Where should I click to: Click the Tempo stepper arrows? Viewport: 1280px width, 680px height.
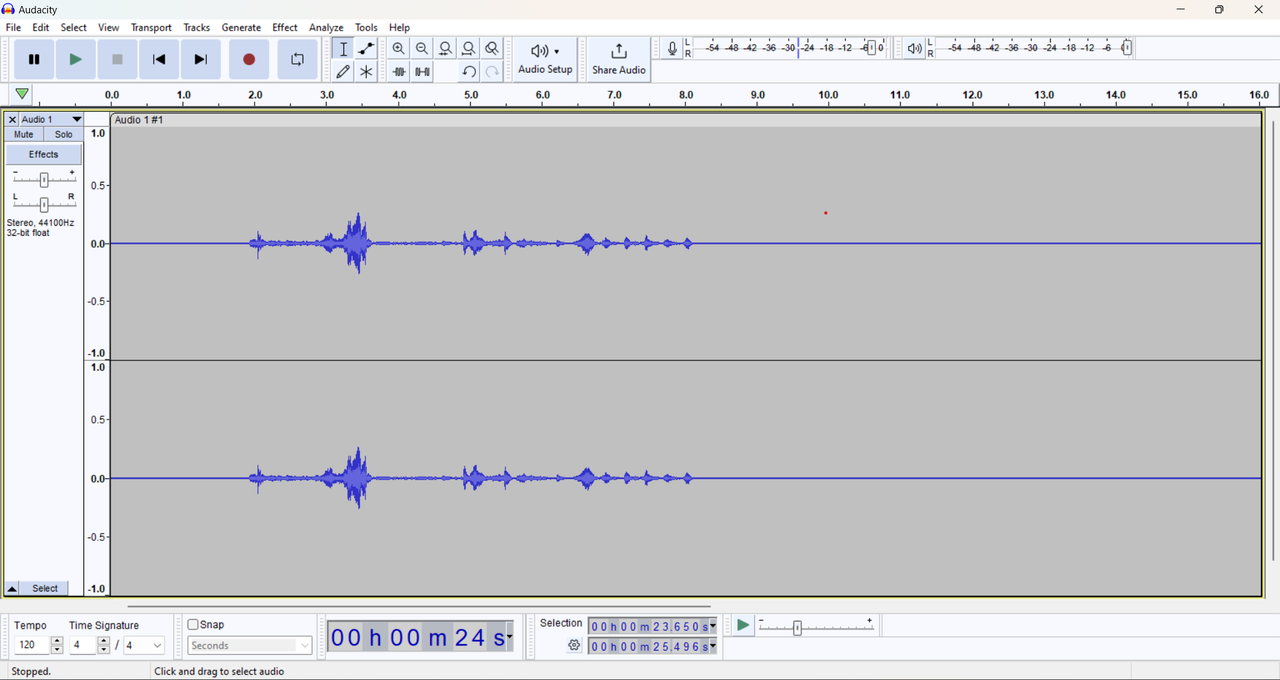pos(57,646)
